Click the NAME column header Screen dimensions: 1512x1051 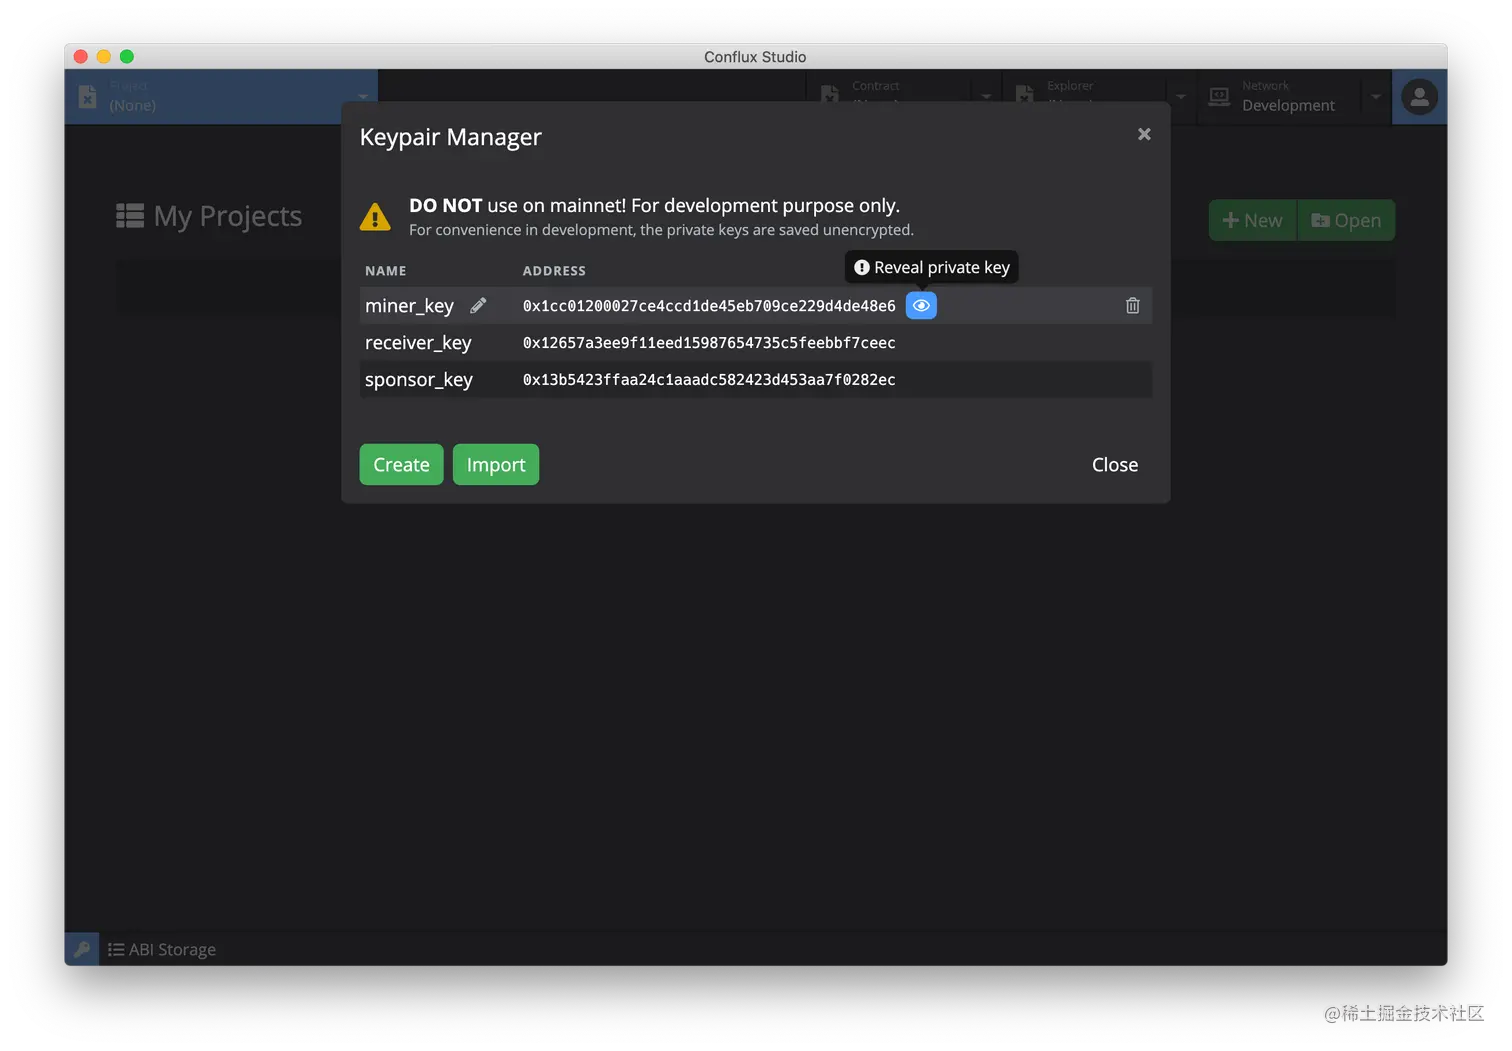coord(385,271)
